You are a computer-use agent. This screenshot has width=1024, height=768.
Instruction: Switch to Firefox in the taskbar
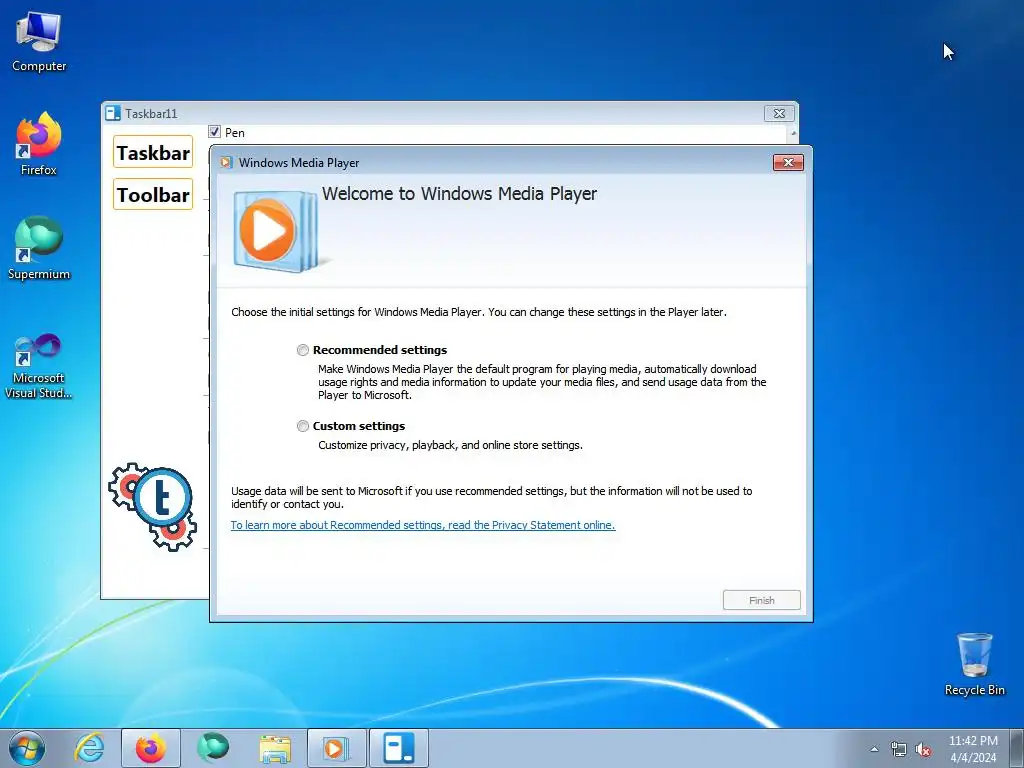click(151, 748)
